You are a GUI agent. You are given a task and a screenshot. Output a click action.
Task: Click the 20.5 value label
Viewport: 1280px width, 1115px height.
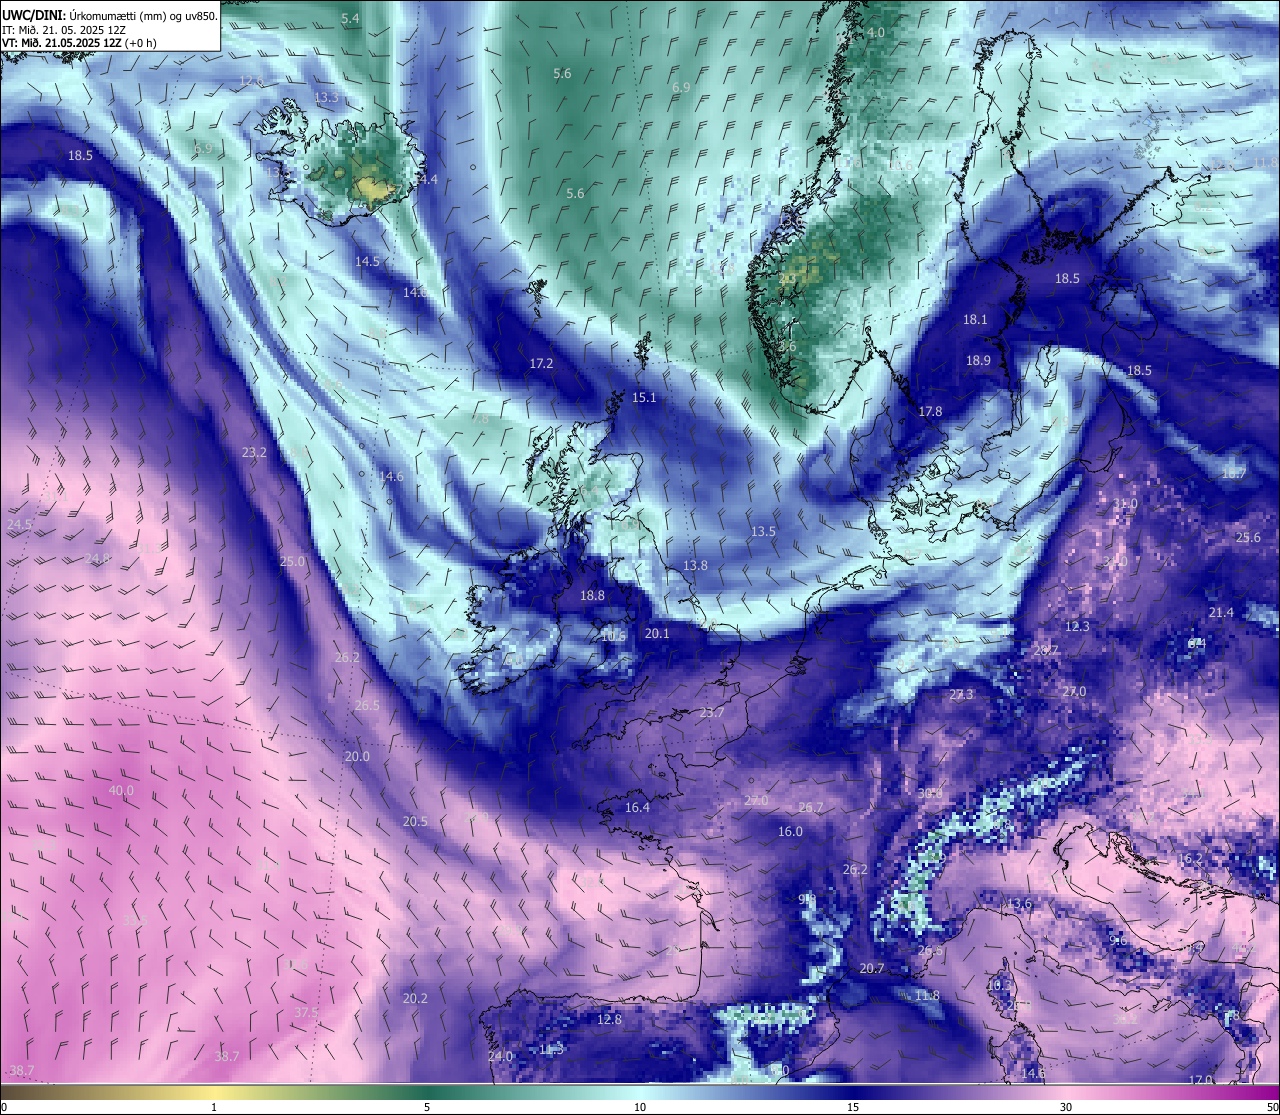(415, 822)
